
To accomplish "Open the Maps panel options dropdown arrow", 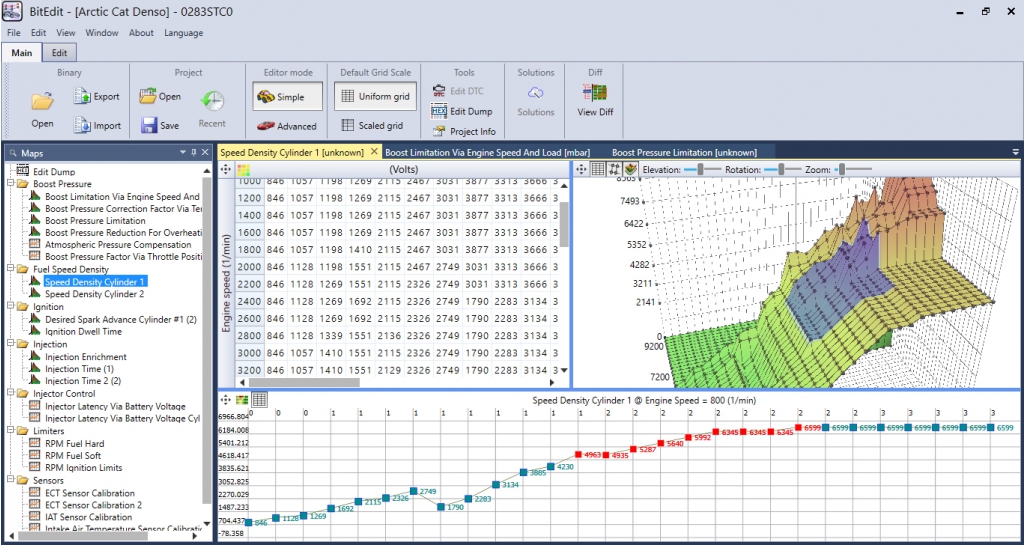I will (x=183, y=152).
